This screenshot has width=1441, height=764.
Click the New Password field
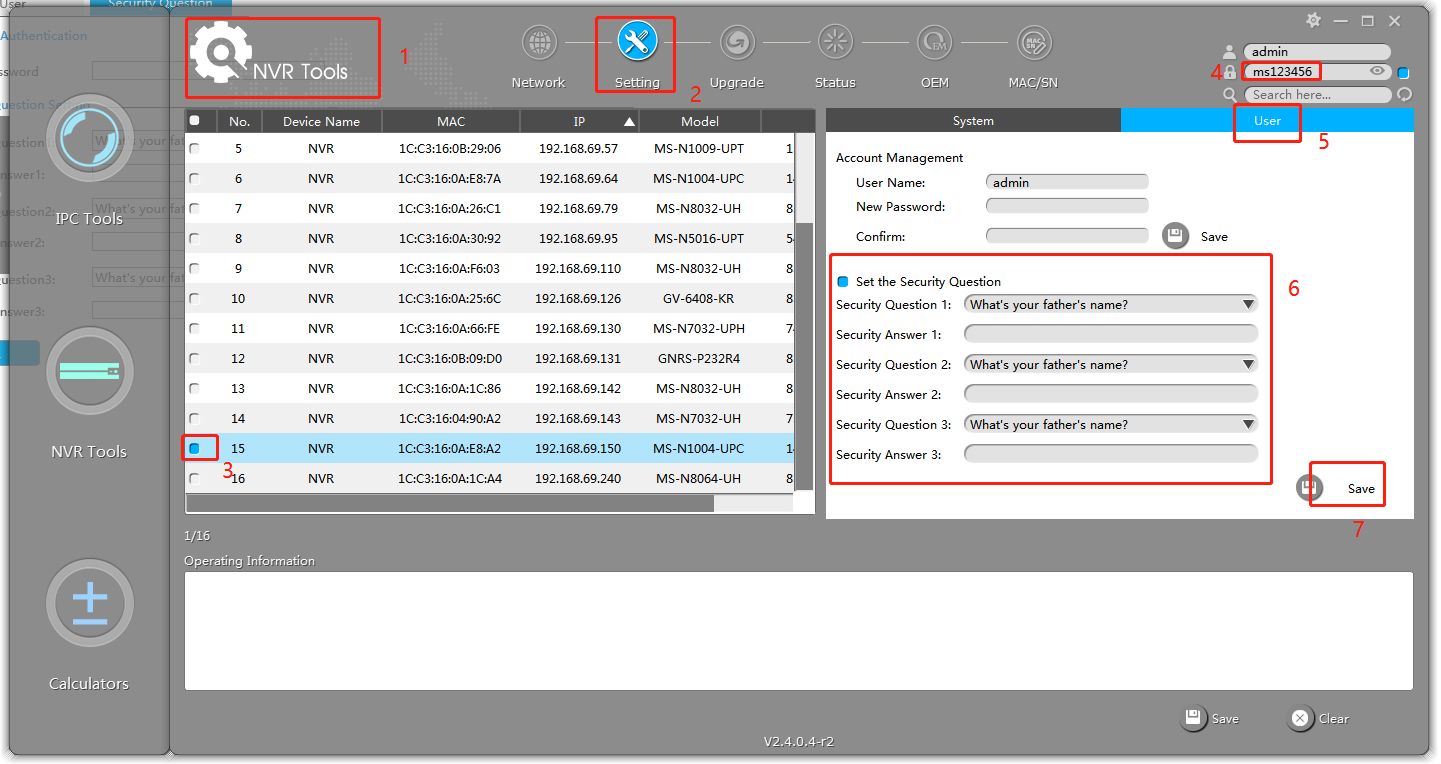coord(1067,206)
